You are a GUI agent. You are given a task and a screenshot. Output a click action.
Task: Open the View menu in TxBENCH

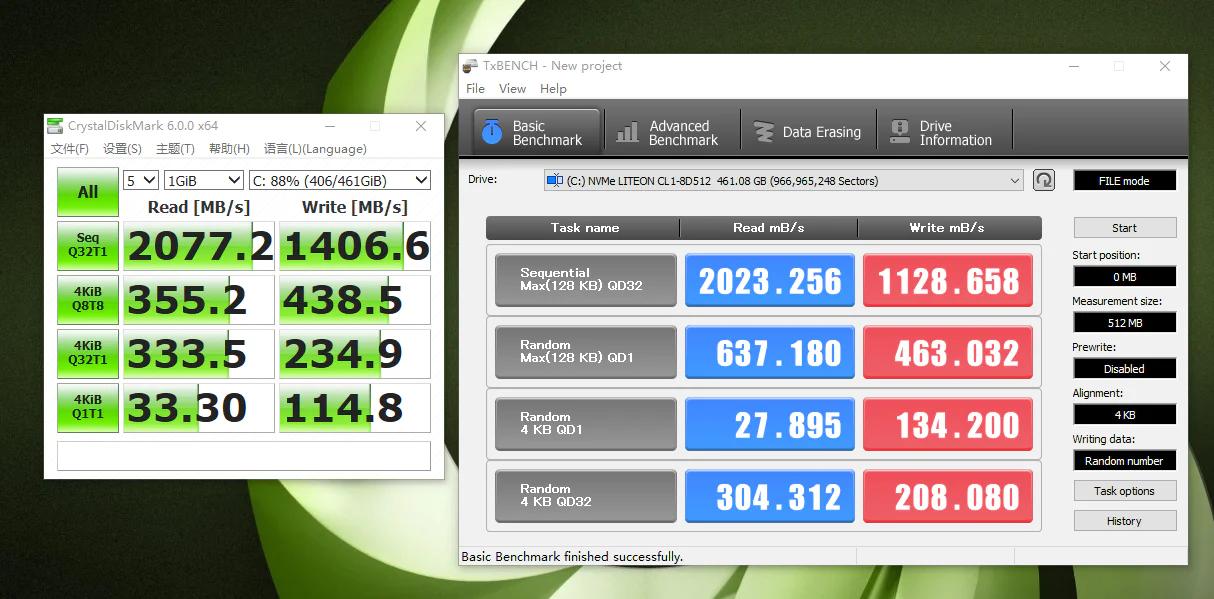click(x=512, y=89)
